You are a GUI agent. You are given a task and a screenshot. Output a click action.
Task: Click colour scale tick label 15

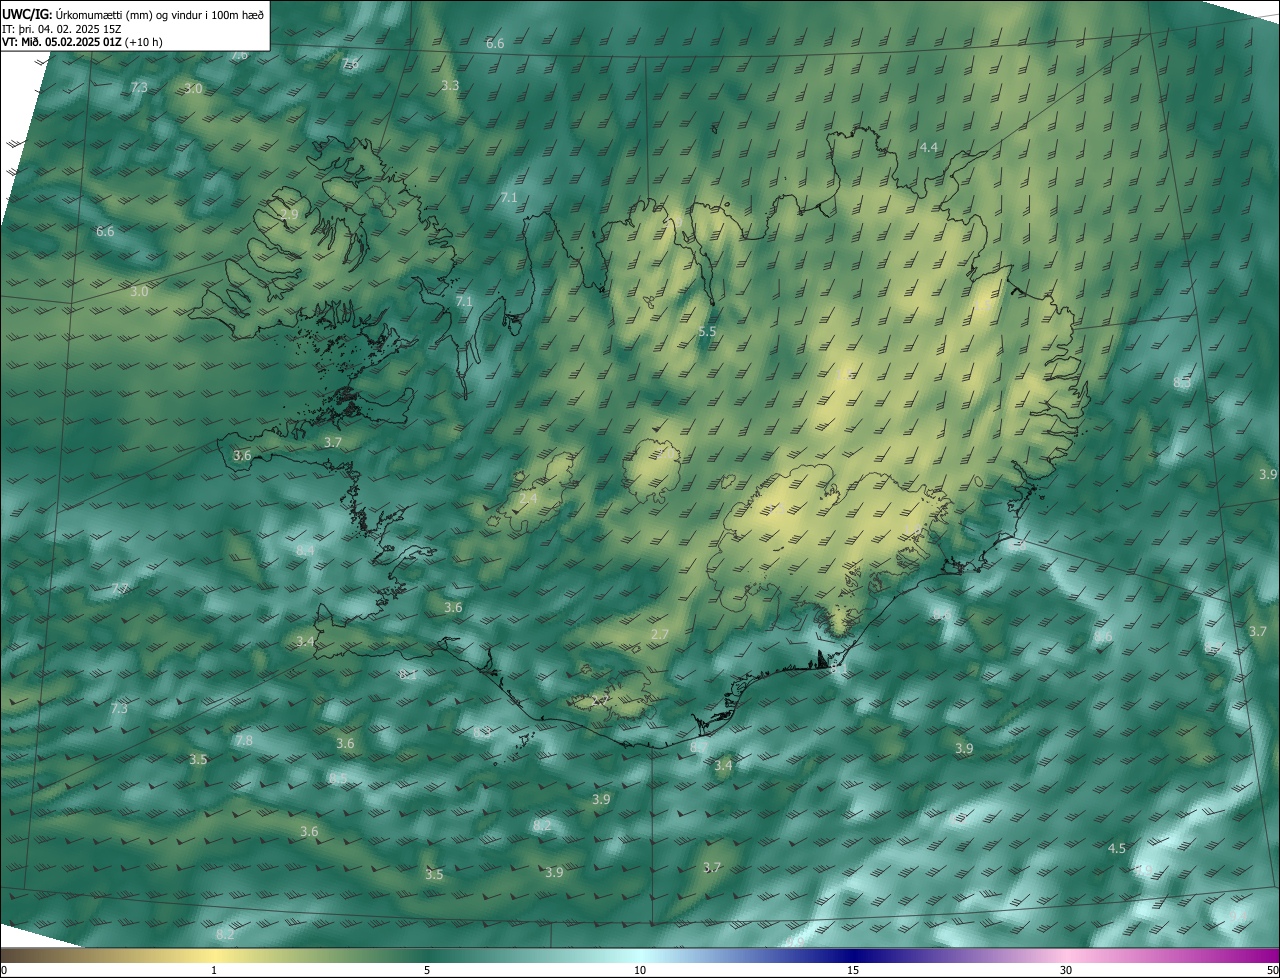pyautogui.click(x=853, y=970)
